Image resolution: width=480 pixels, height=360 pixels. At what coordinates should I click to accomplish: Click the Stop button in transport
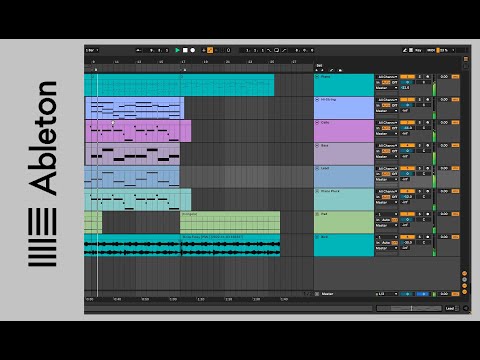185,50
